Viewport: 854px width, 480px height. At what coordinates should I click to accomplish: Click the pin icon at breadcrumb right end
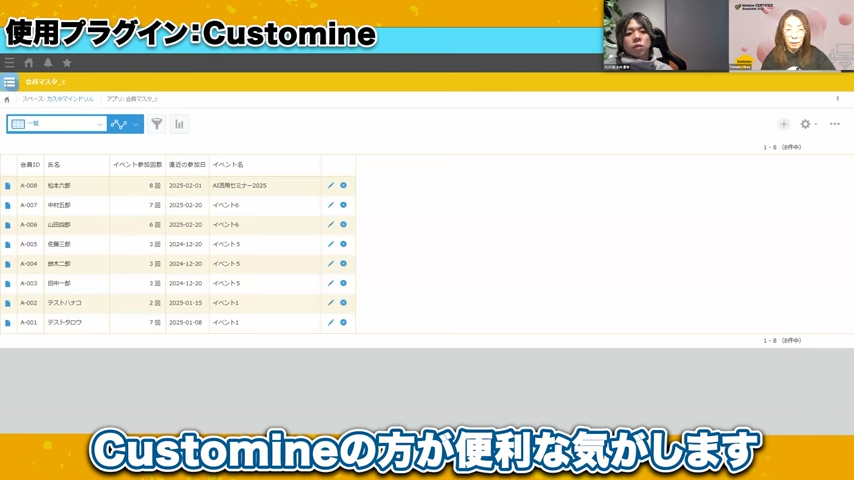tap(838, 99)
